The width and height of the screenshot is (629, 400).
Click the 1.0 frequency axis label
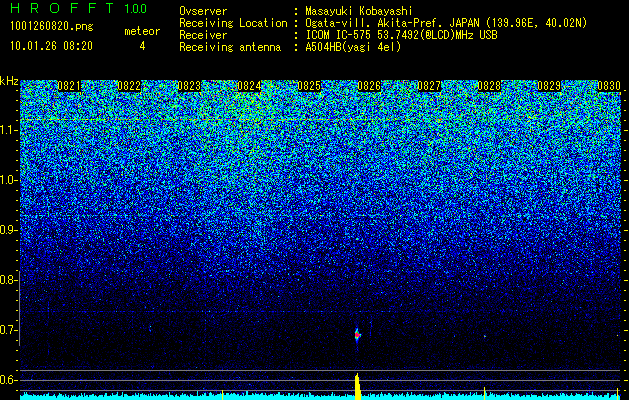(x=7, y=180)
